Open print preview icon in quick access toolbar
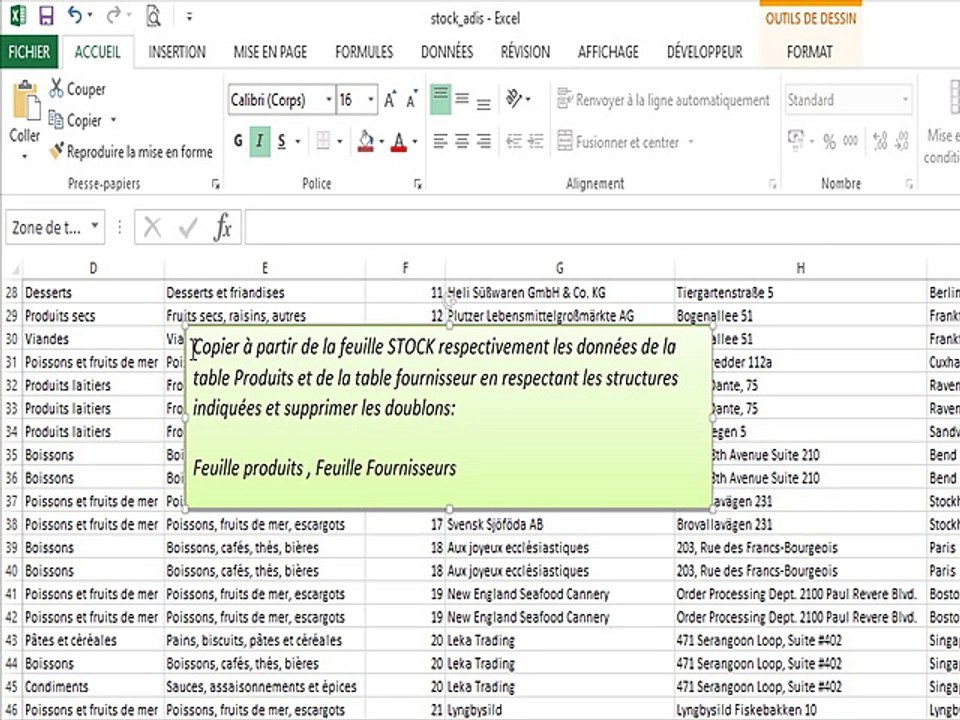The height and width of the screenshot is (720, 960). click(x=153, y=16)
